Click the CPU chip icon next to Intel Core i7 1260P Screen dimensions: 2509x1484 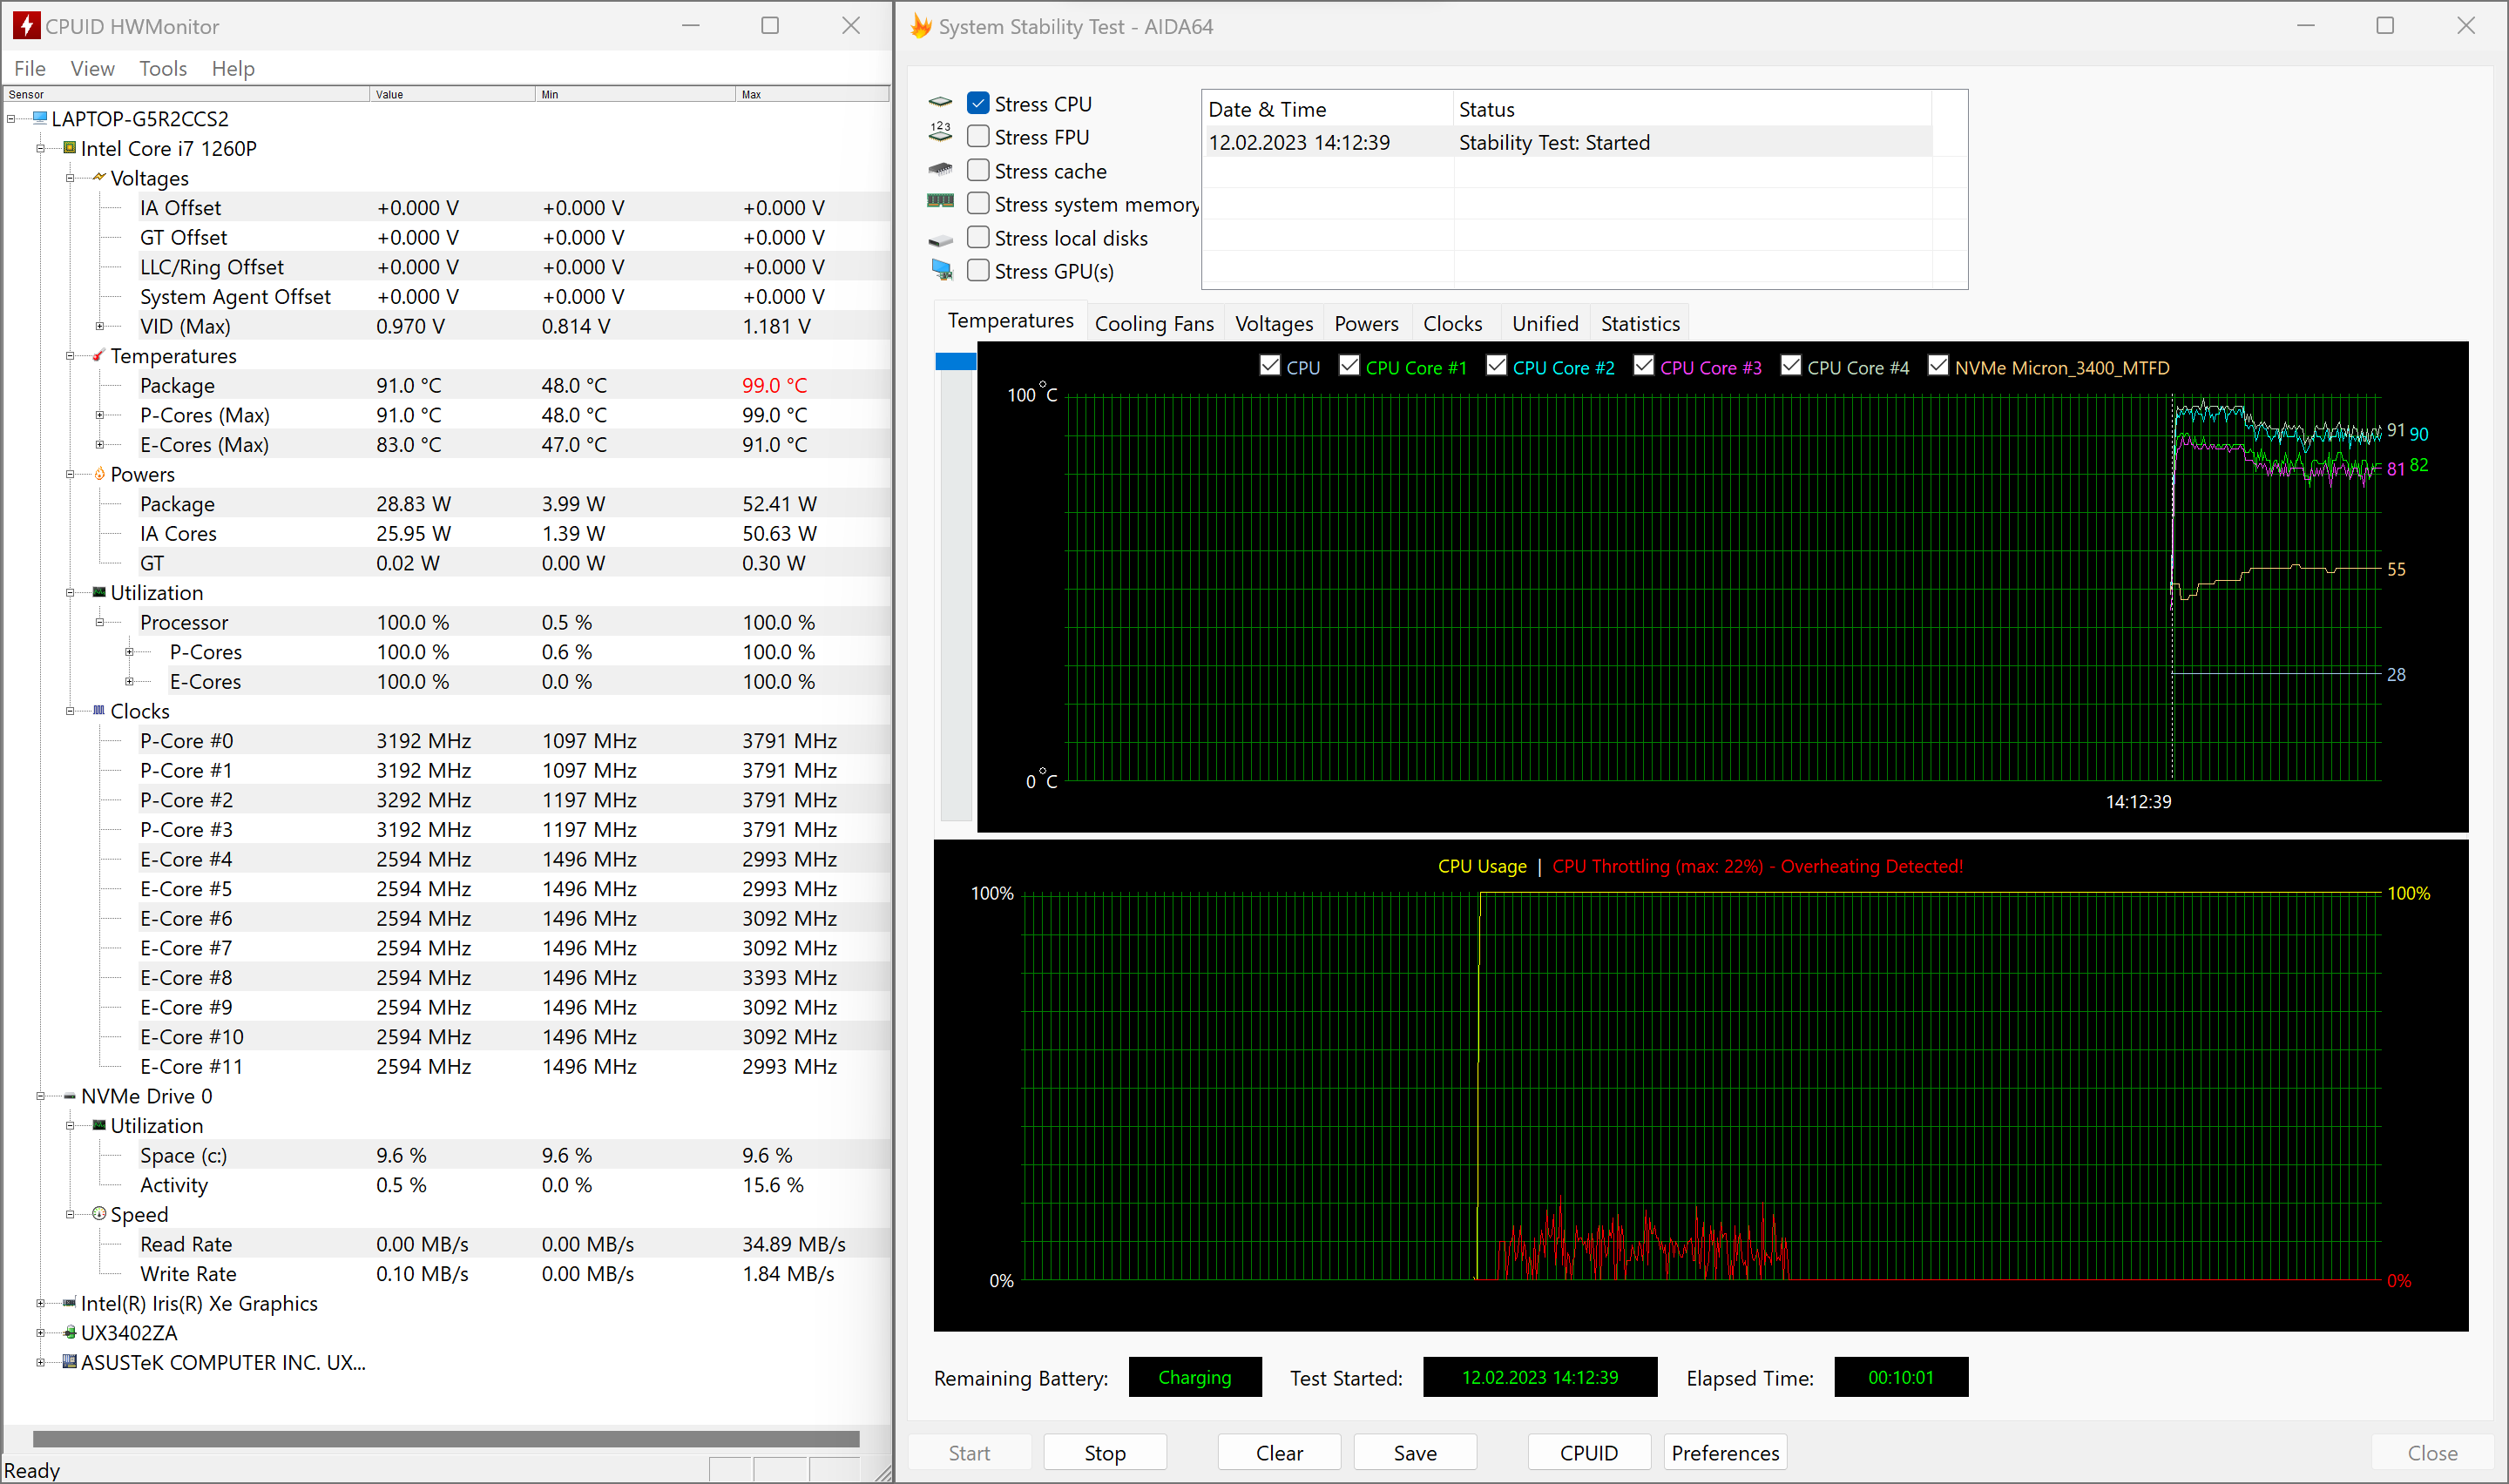[x=69, y=148]
